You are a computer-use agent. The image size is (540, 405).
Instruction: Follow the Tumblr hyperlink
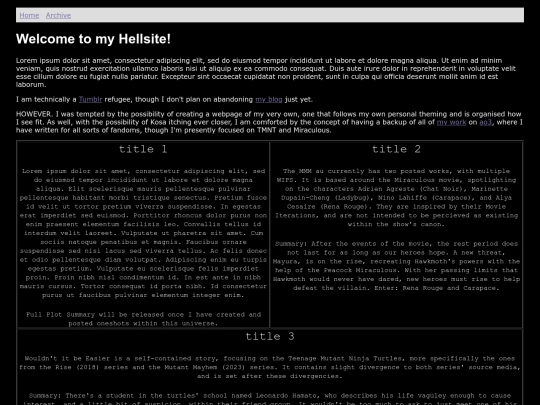pos(90,100)
